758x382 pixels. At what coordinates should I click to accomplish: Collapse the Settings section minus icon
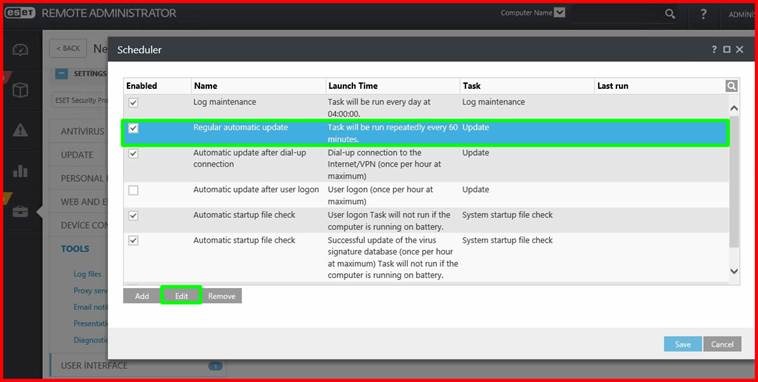(x=61, y=73)
